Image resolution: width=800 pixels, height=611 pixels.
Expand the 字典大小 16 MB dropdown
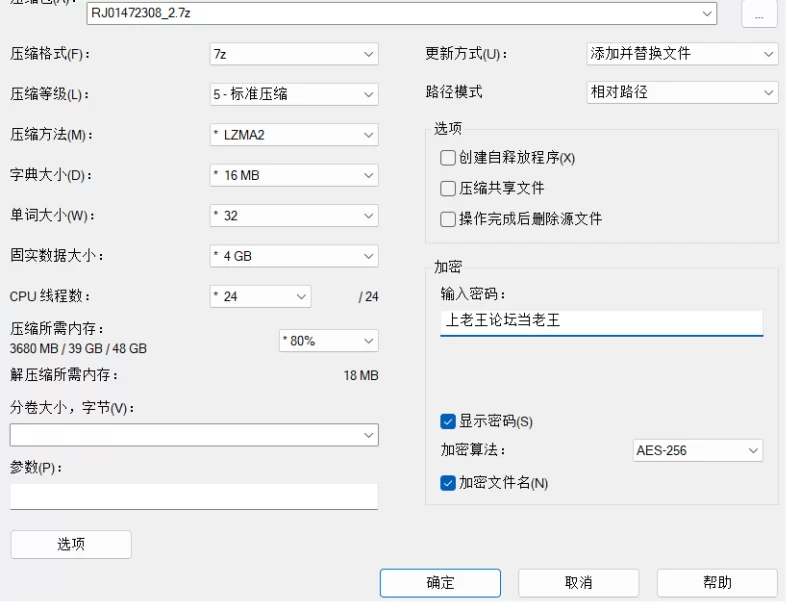(x=294, y=175)
